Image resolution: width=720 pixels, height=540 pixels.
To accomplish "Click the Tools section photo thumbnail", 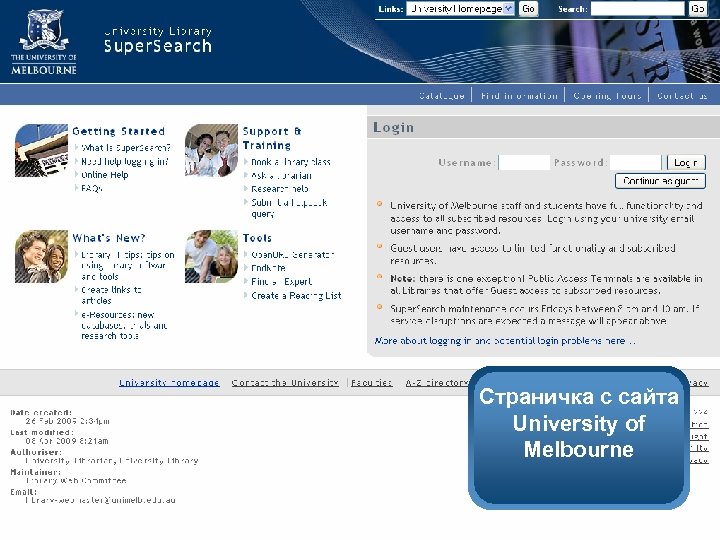I will pos(211,256).
